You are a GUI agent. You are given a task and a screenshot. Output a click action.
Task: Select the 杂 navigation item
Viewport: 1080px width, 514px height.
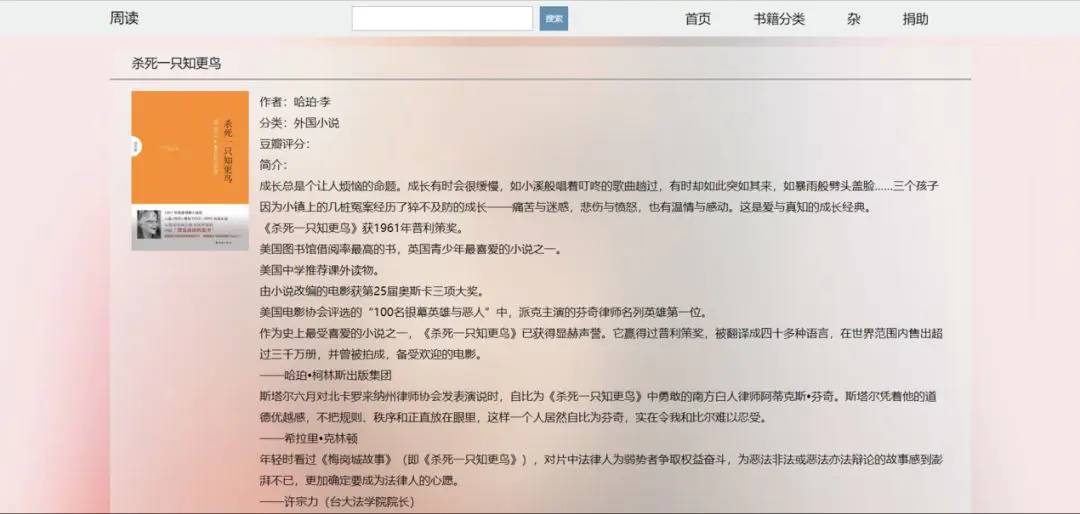pos(853,19)
